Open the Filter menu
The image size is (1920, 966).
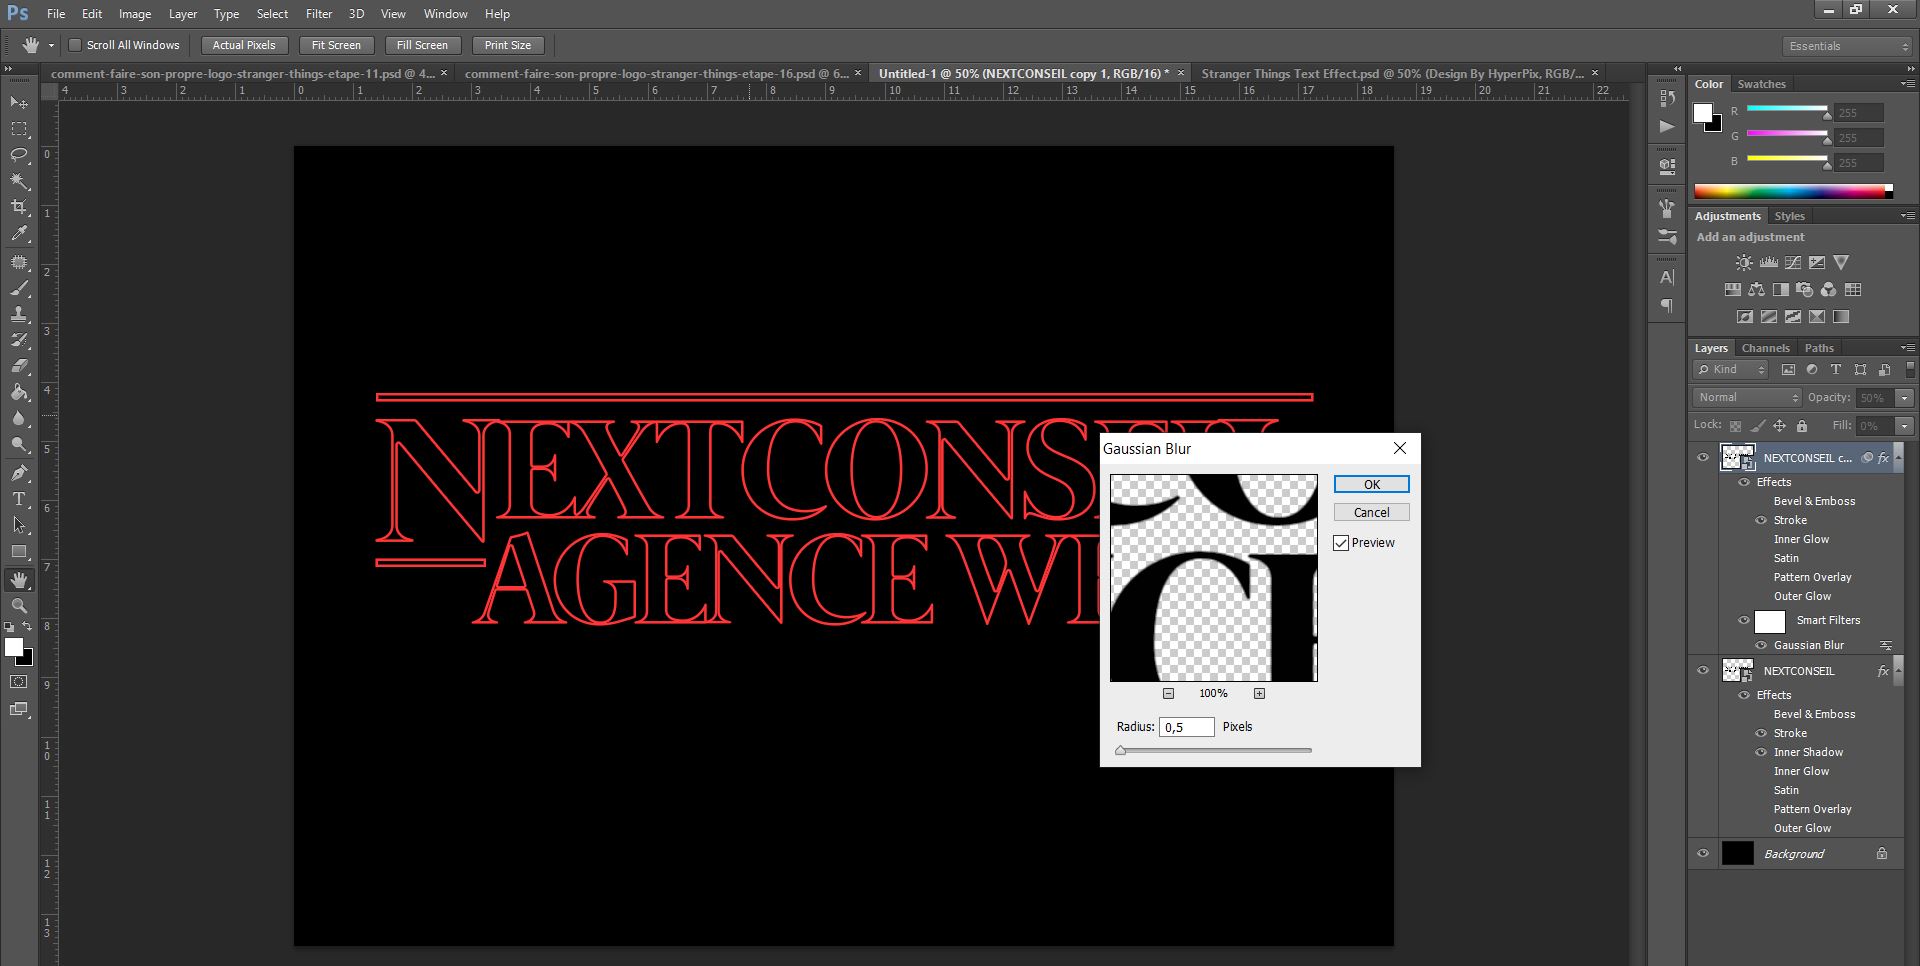pyautogui.click(x=319, y=14)
